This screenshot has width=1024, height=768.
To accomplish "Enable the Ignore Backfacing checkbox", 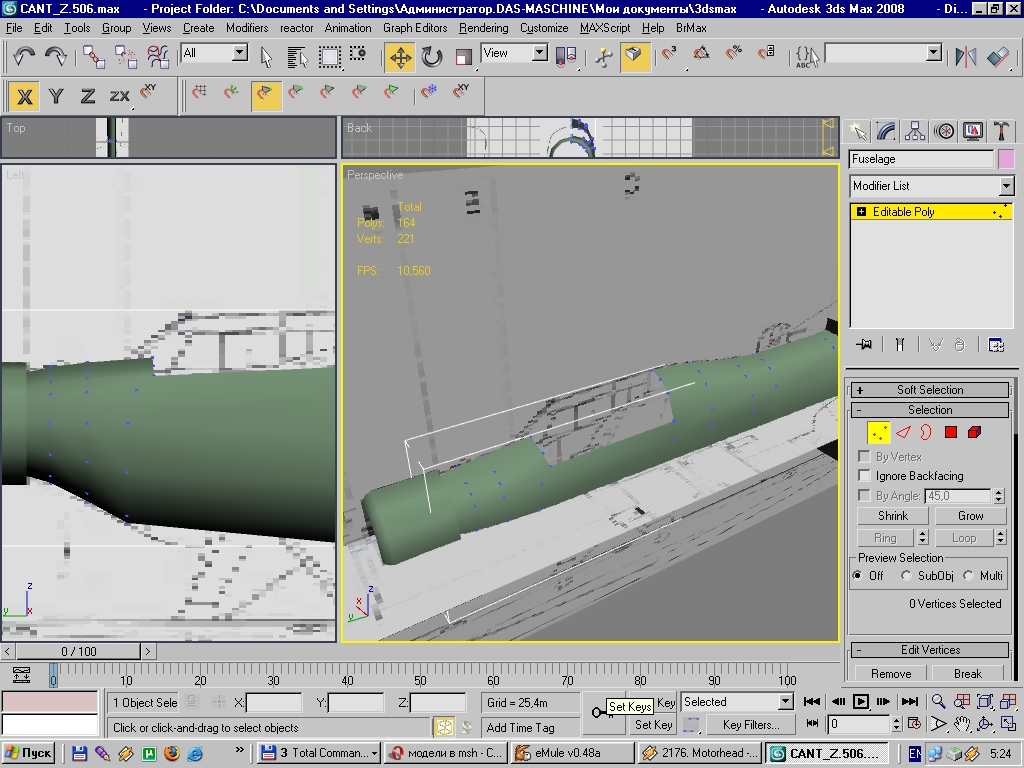I will 865,476.
